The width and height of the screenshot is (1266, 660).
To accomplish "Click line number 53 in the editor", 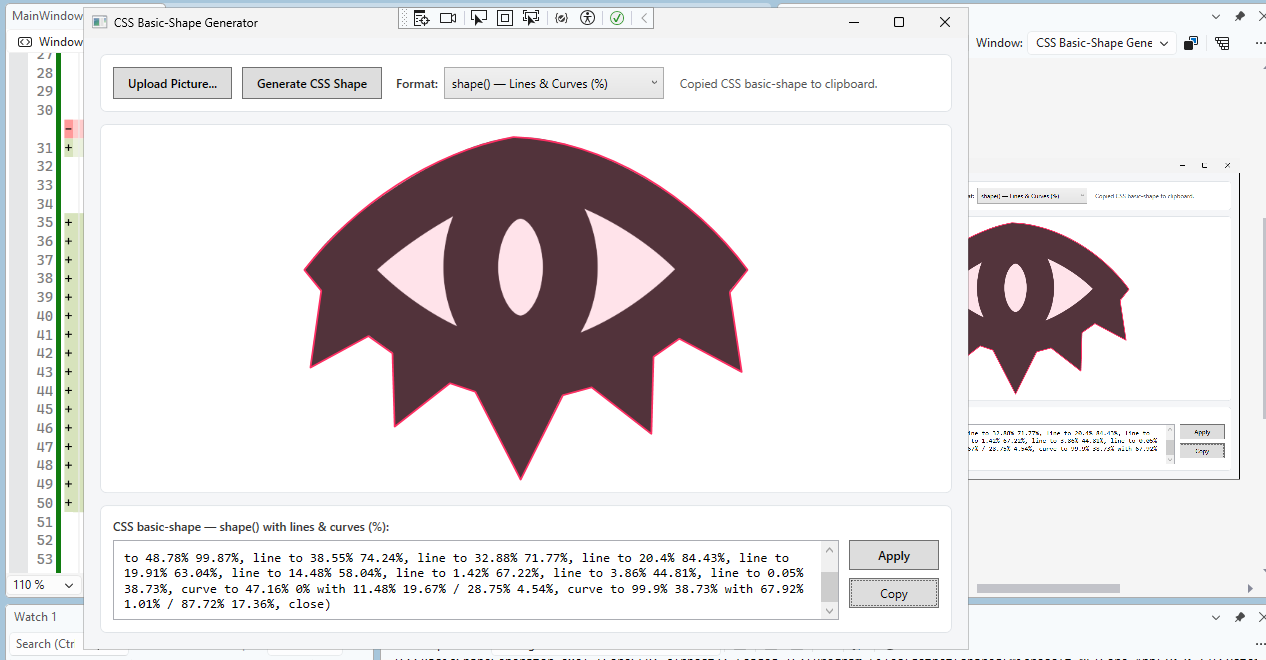I will (x=45, y=559).
